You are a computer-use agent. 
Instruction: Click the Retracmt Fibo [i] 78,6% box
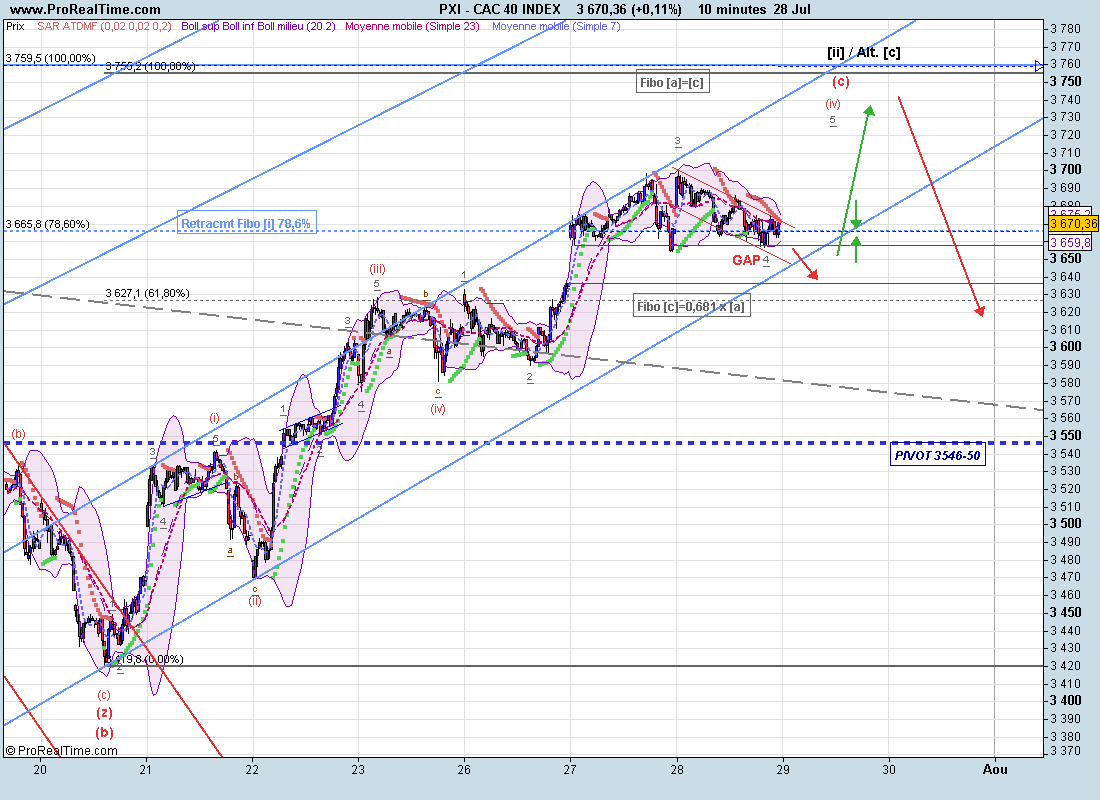[x=246, y=222]
